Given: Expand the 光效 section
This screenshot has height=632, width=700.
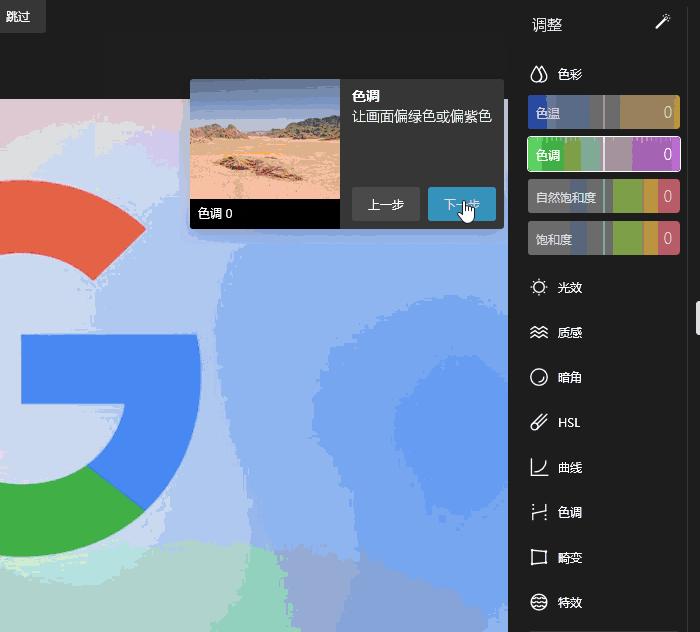Looking at the screenshot, I should click(570, 287).
